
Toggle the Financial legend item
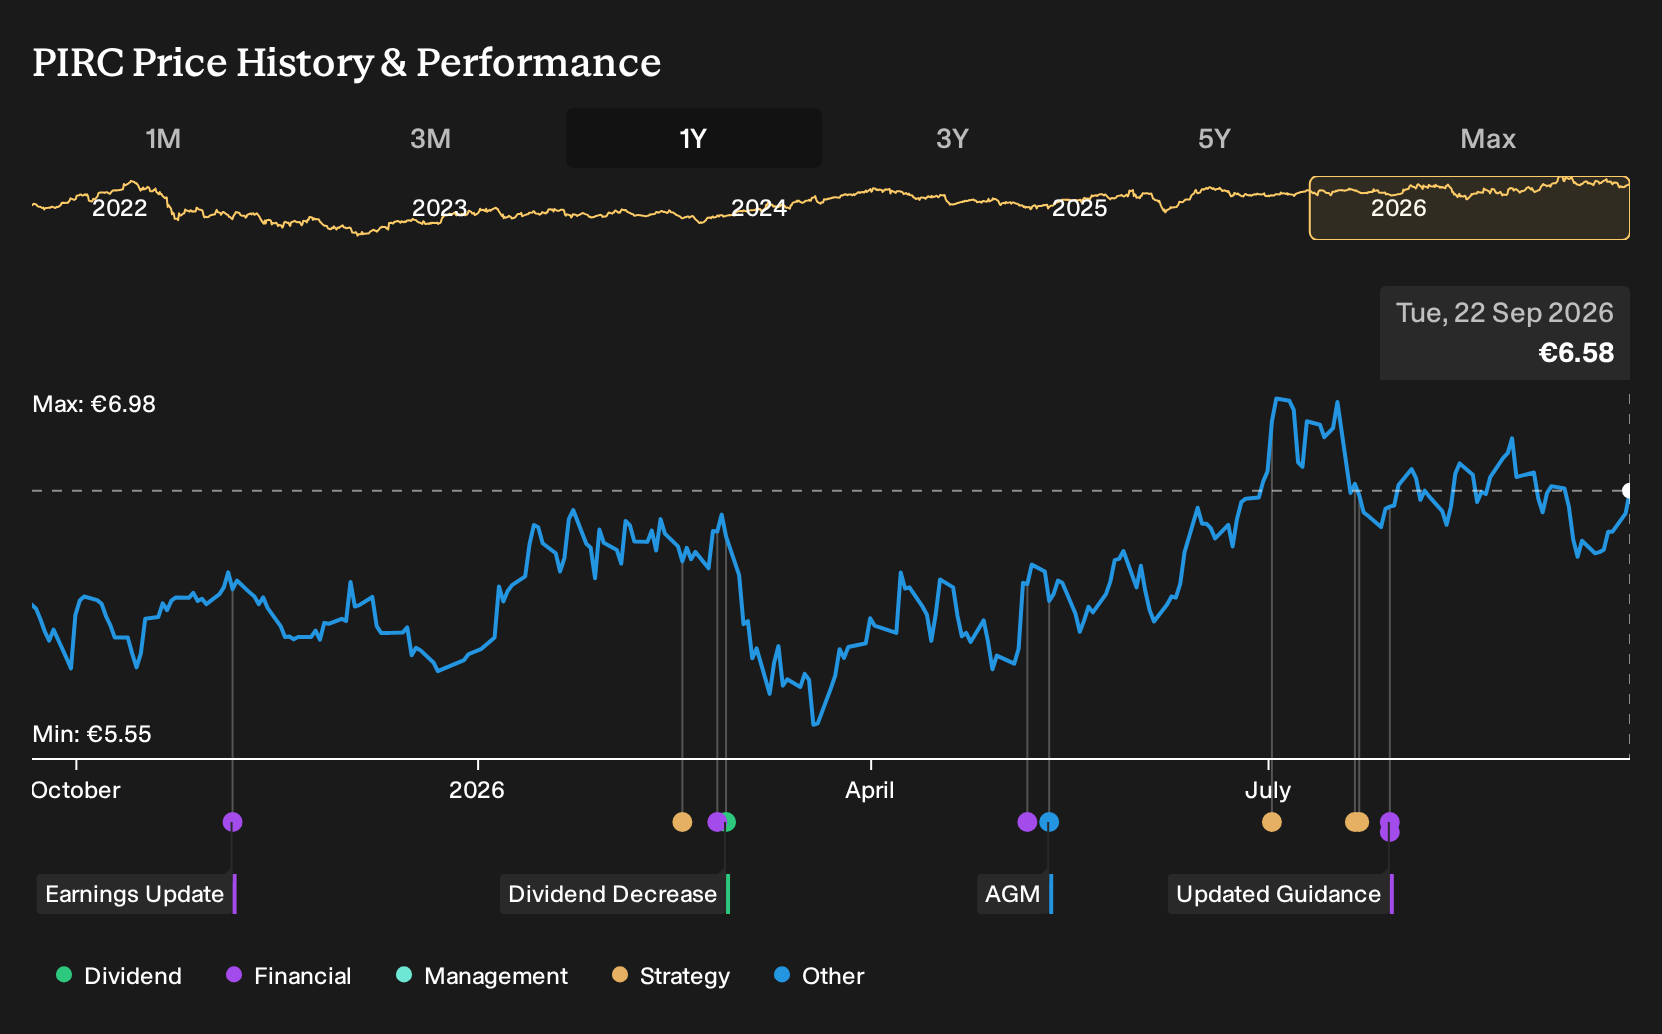tap(289, 975)
